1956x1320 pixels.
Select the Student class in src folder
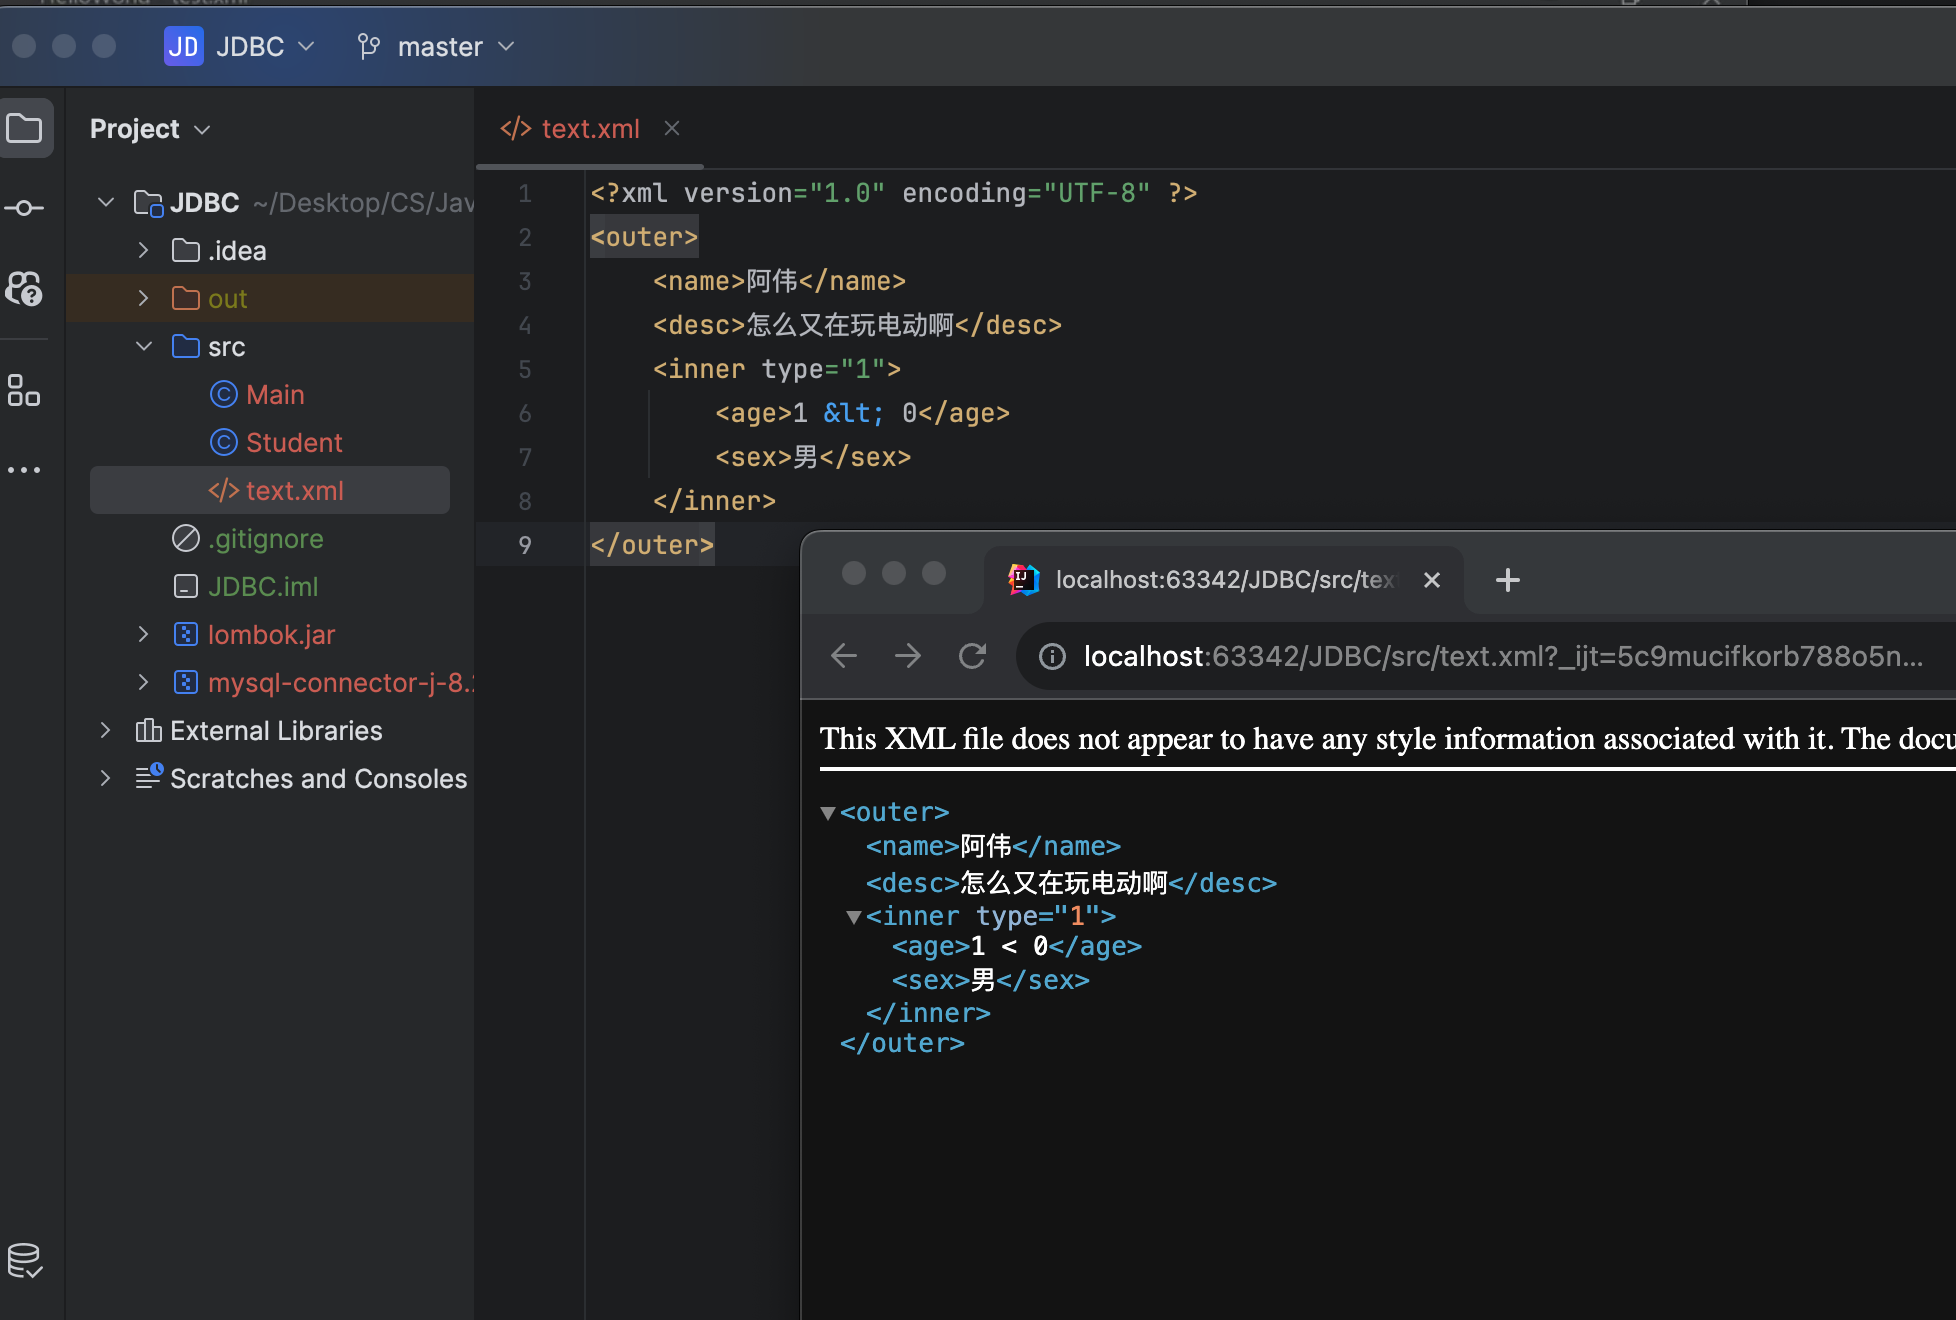[x=292, y=442]
